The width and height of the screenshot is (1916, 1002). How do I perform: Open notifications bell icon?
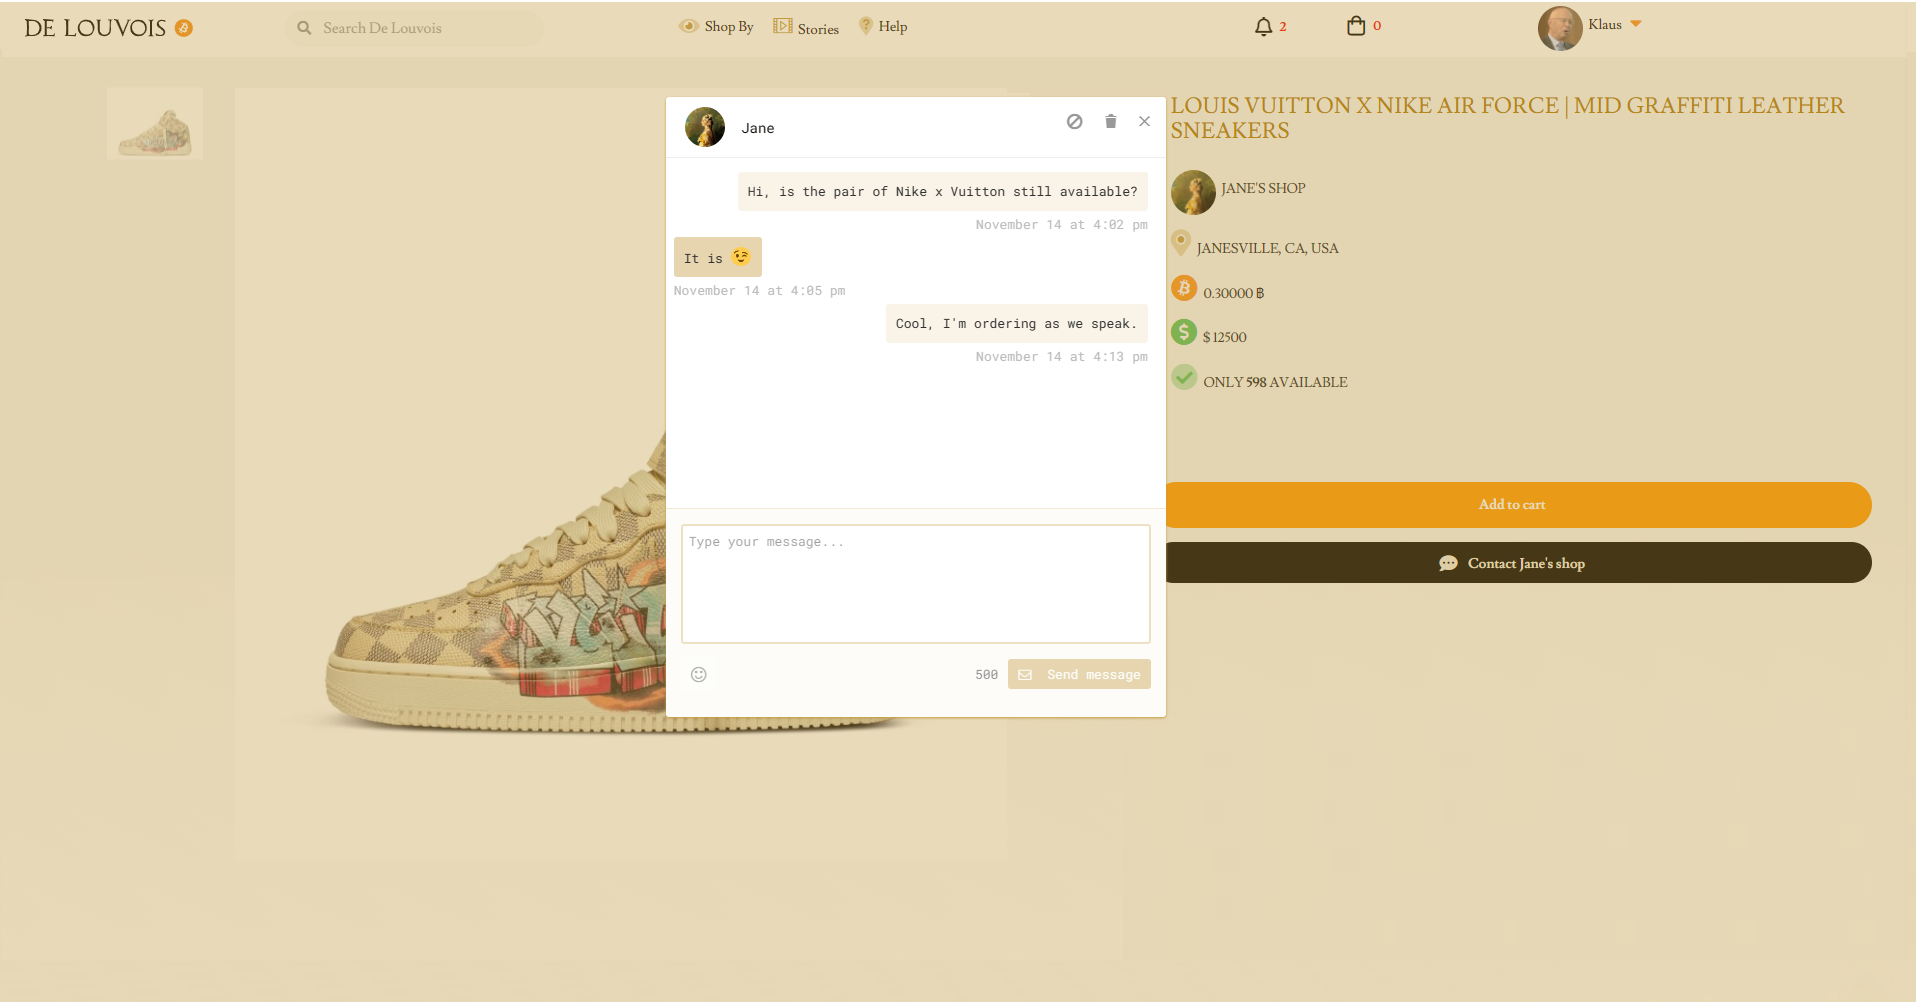[x=1263, y=27]
